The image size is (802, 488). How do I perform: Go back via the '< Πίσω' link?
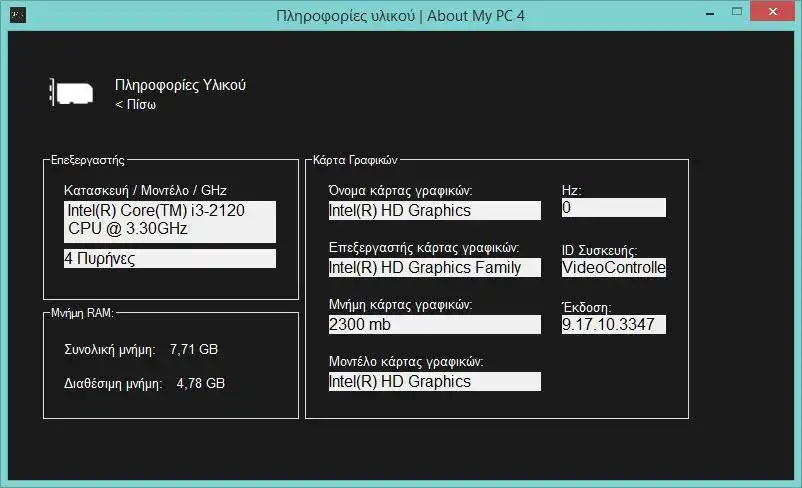point(136,104)
